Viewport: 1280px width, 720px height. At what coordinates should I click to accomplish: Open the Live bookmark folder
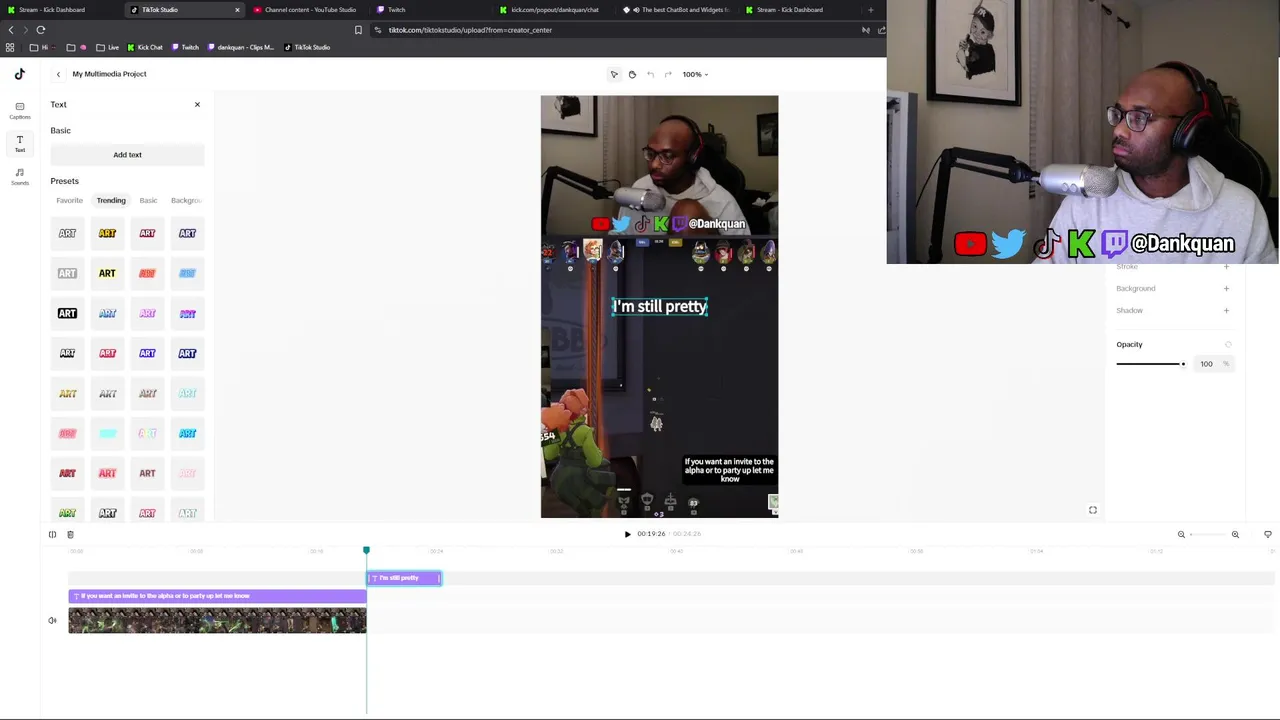(108, 47)
